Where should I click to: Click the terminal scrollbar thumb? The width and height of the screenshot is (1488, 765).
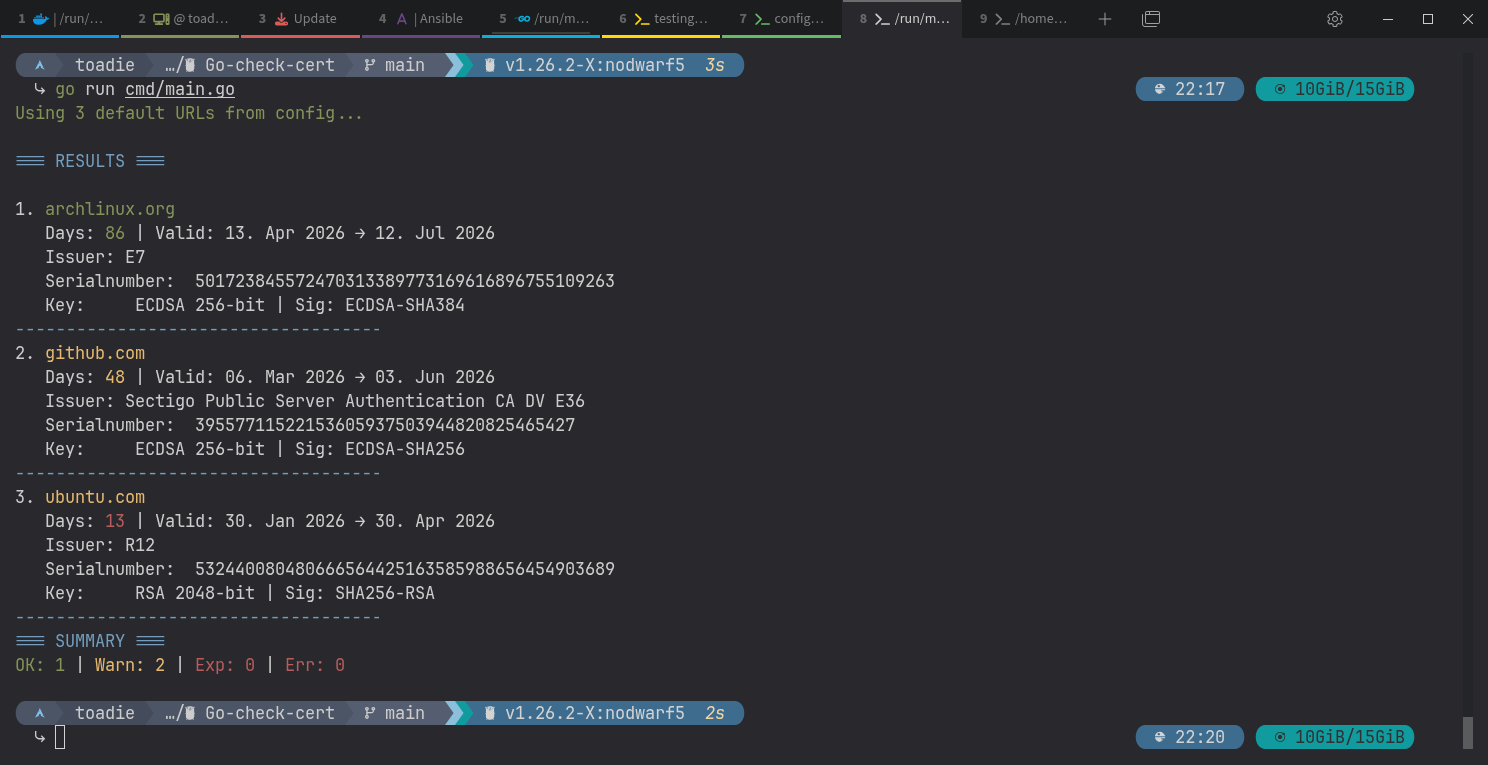(x=1468, y=733)
